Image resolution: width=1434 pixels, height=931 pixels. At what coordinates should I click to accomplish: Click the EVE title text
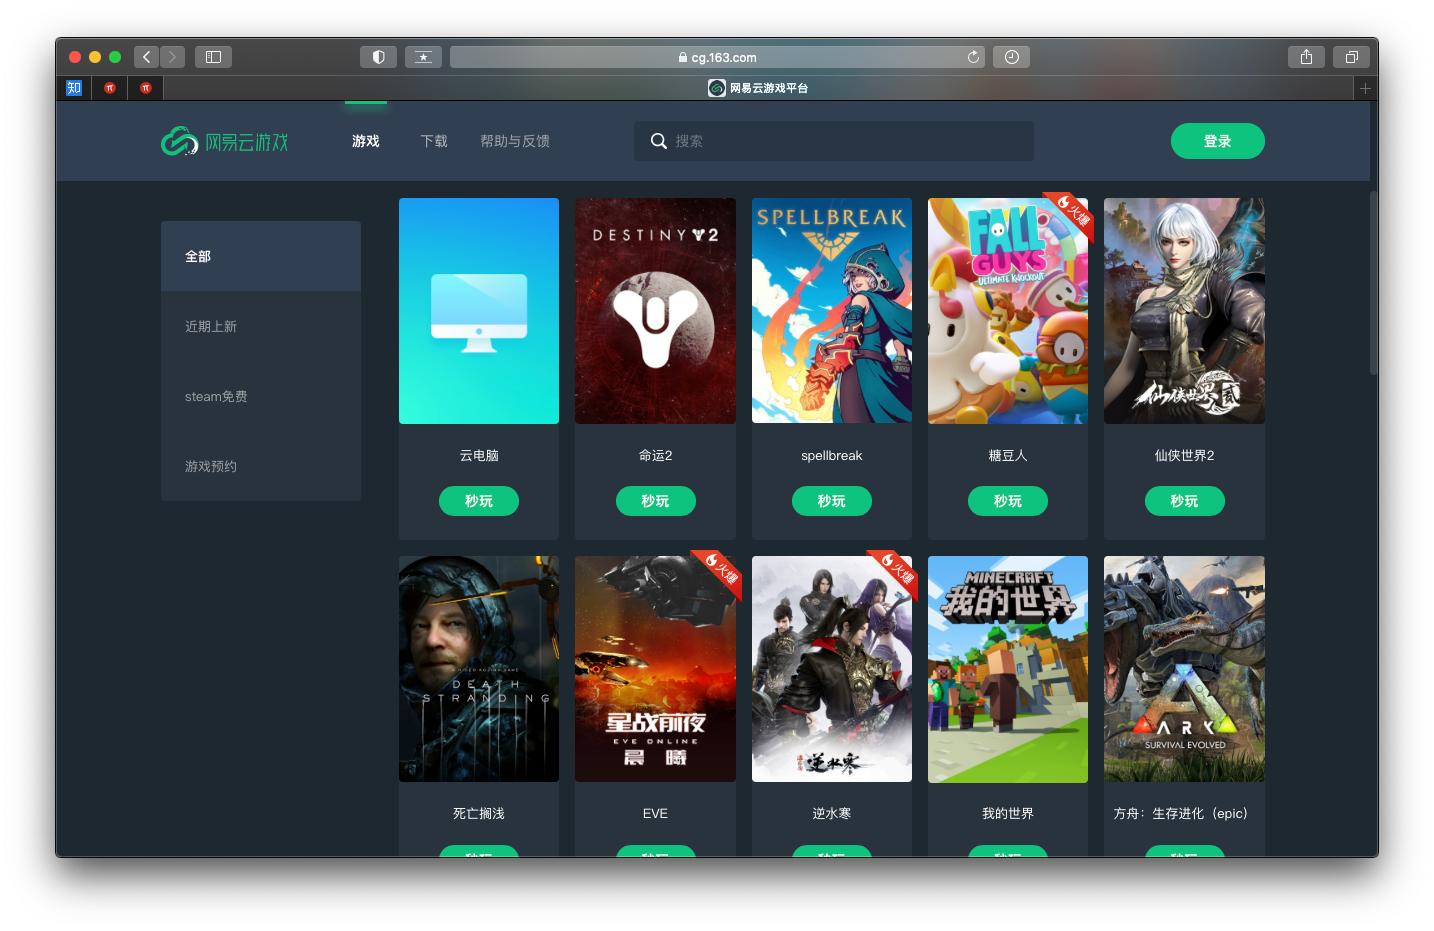[x=655, y=813]
